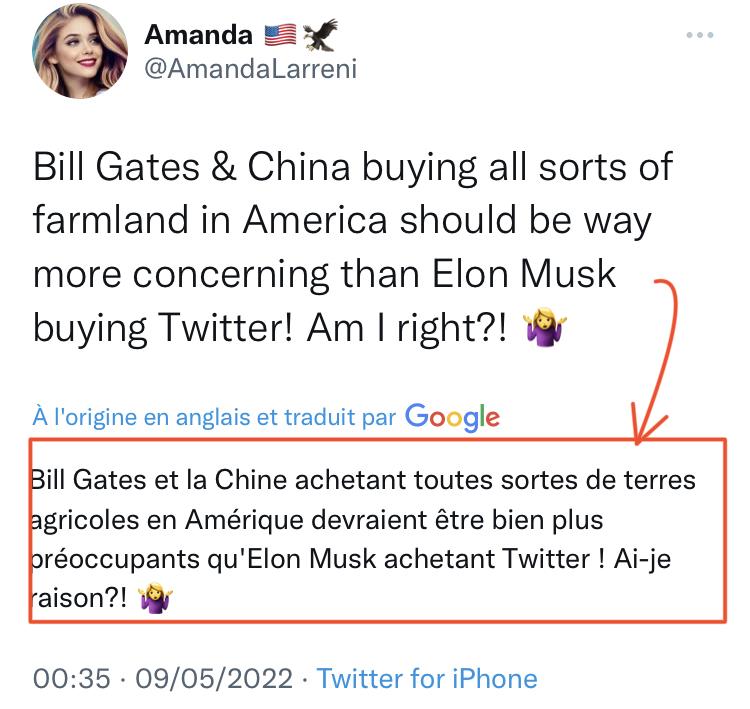The image size is (750, 709).
Task: Click the eagle emoji next to the name
Action: pyautogui.click(x=321, y=34)
